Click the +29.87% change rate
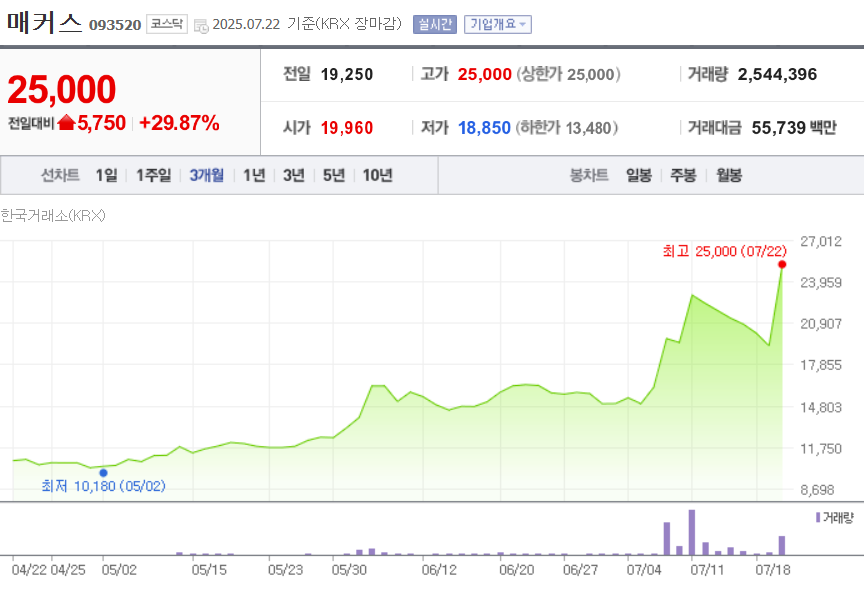864x589 pixels. 179,123
